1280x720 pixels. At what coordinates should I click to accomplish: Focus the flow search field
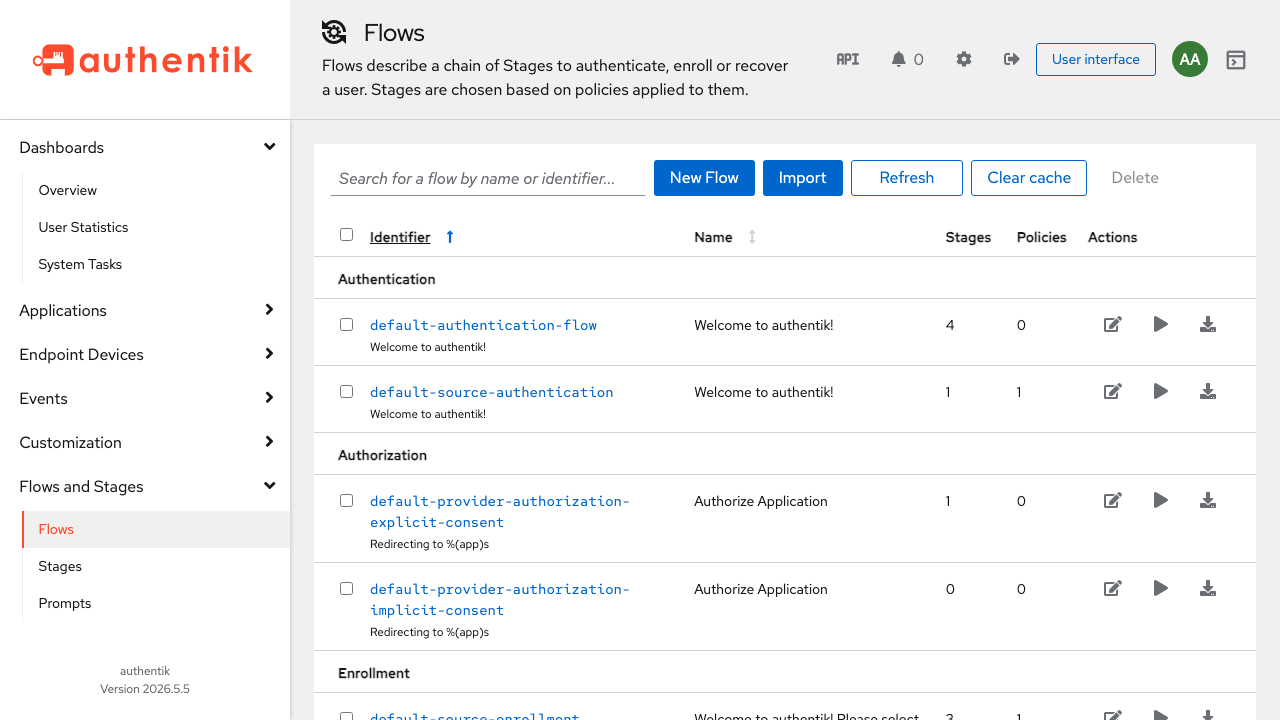pyautogui.click(x=488, y=178)
